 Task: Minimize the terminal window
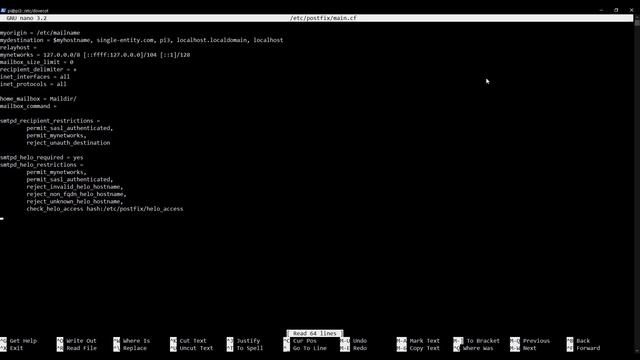pos(601,10)
